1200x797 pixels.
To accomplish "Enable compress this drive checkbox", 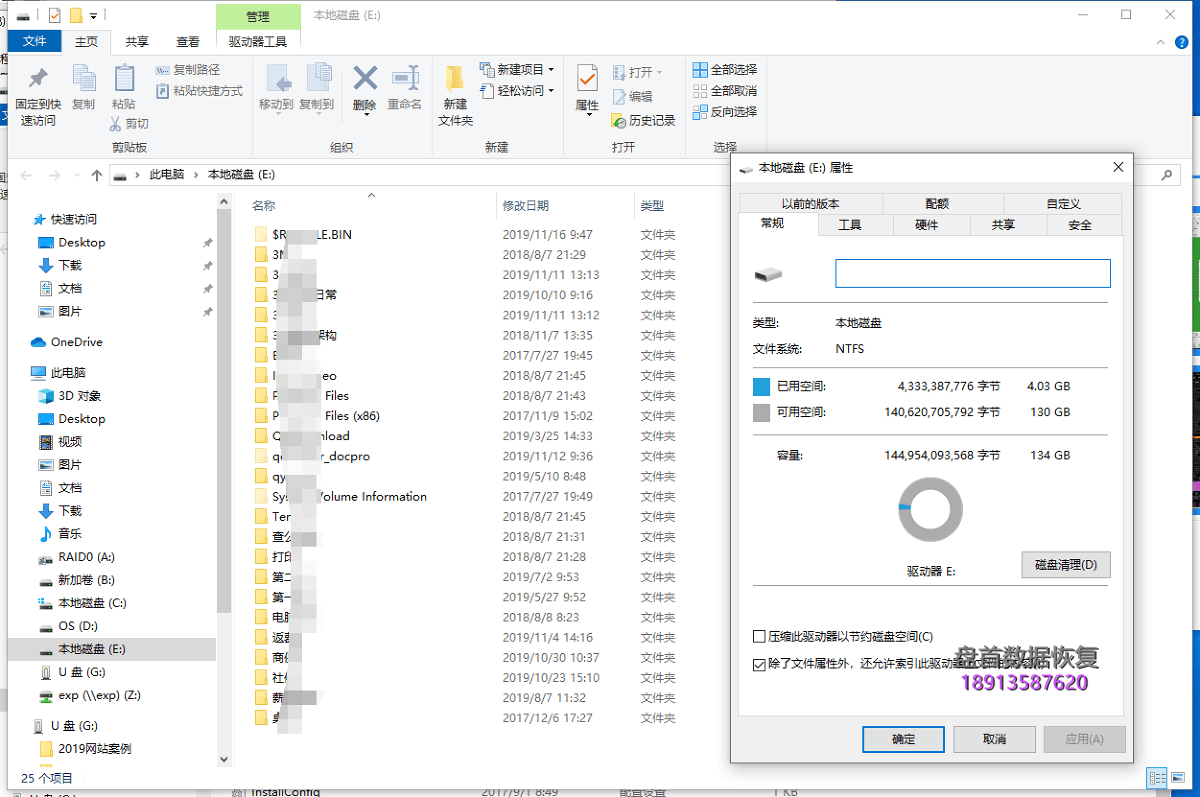I will pos(759,637).
